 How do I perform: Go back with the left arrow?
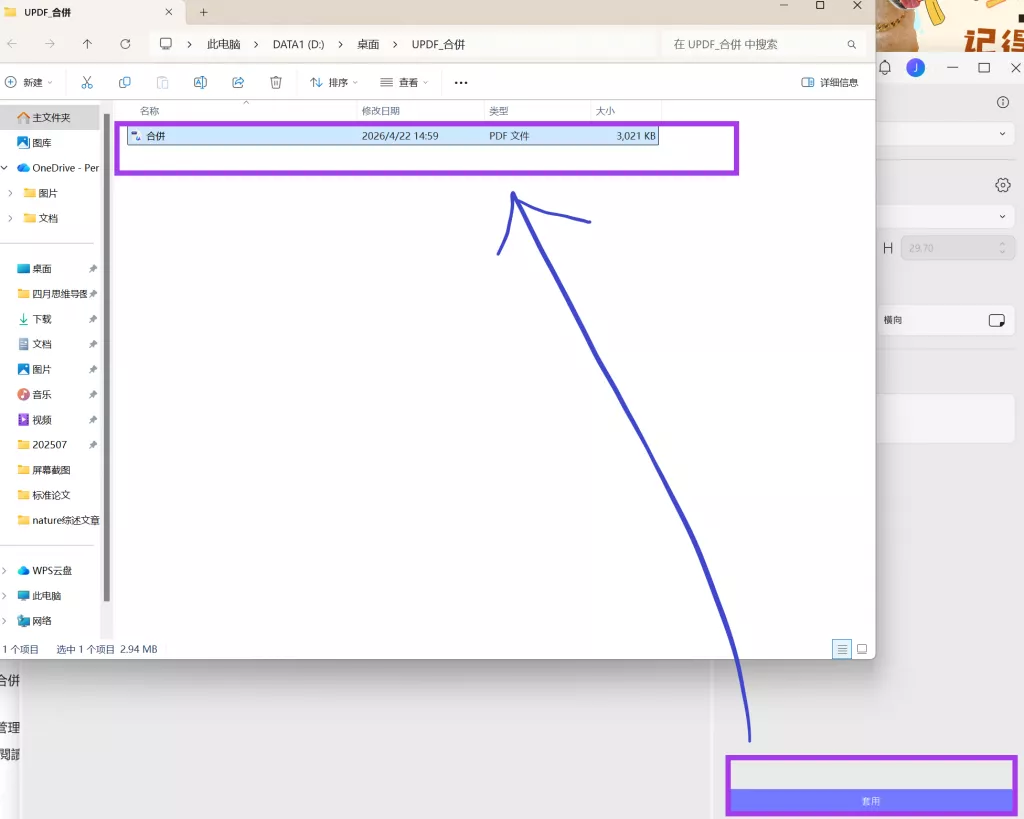click(x=12, y=44)
